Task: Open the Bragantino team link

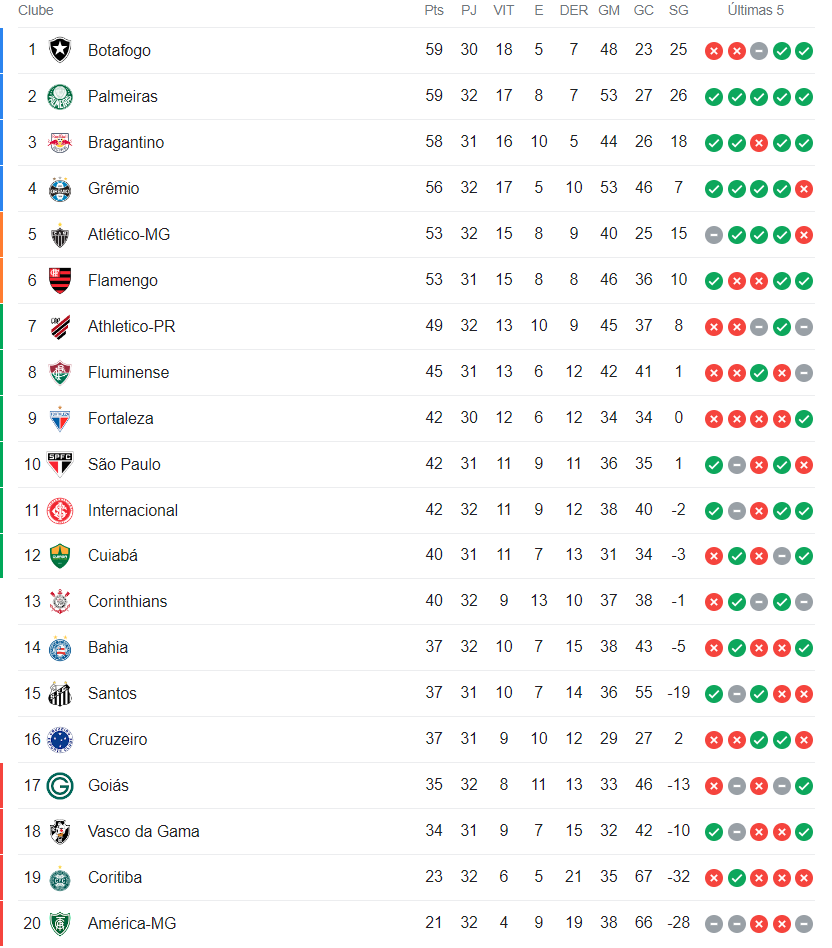Action: coord(126,142)
